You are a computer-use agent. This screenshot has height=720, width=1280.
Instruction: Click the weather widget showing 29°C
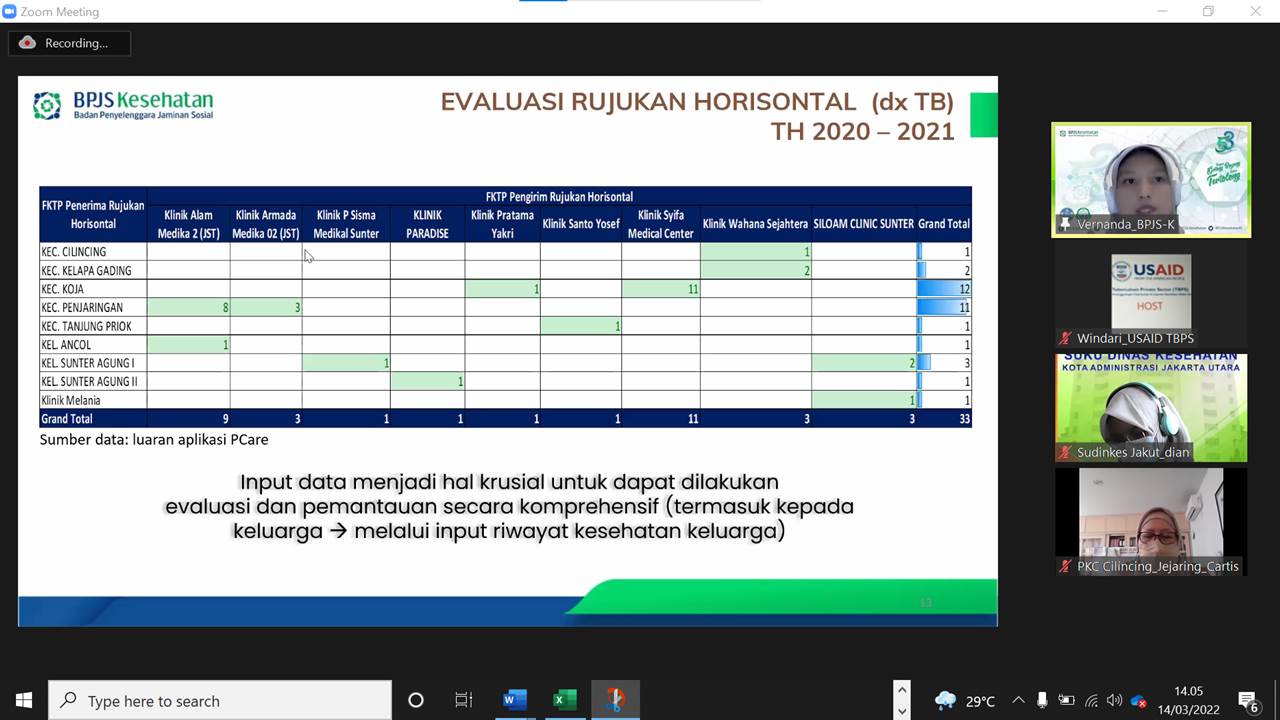(964, 700)
